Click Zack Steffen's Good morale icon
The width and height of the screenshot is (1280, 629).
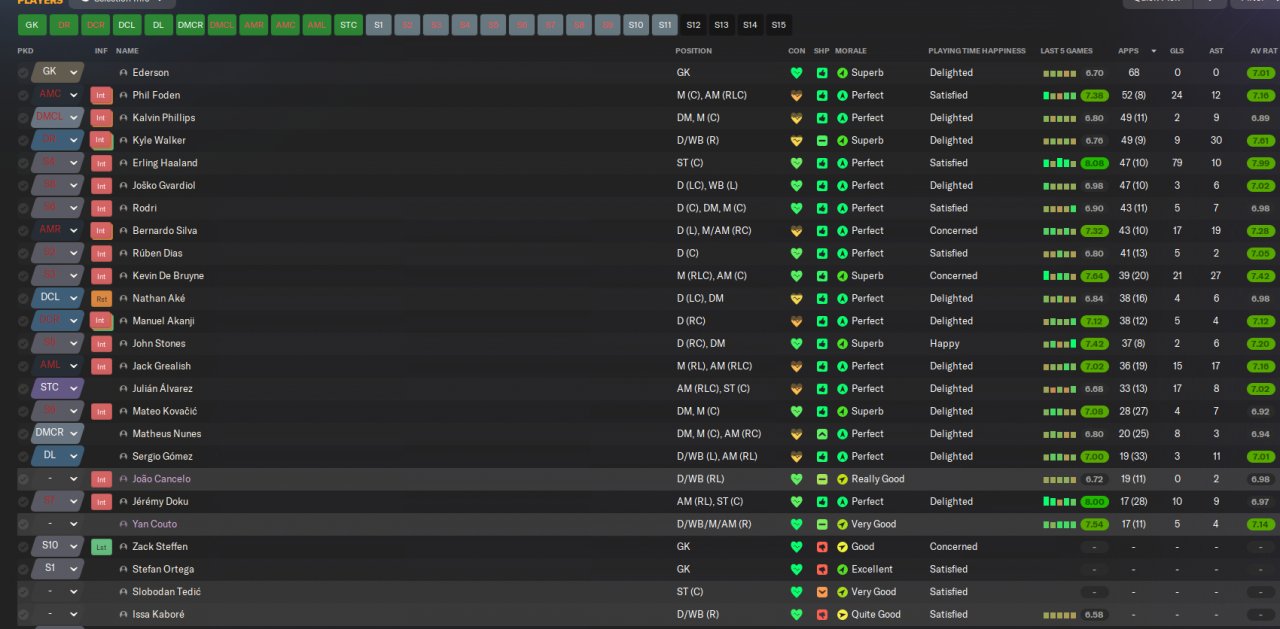pyautogui.click(x=842, y=547)
